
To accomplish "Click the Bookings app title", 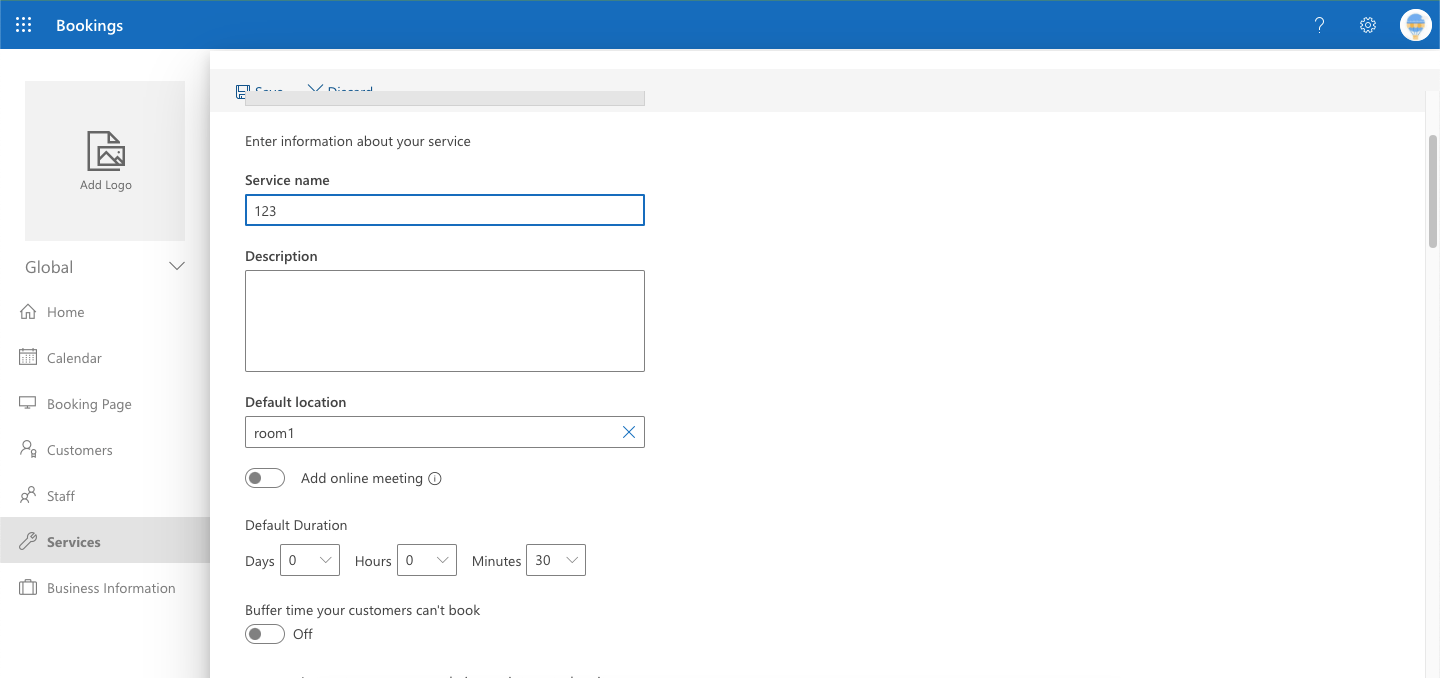I will coord(89,25).
